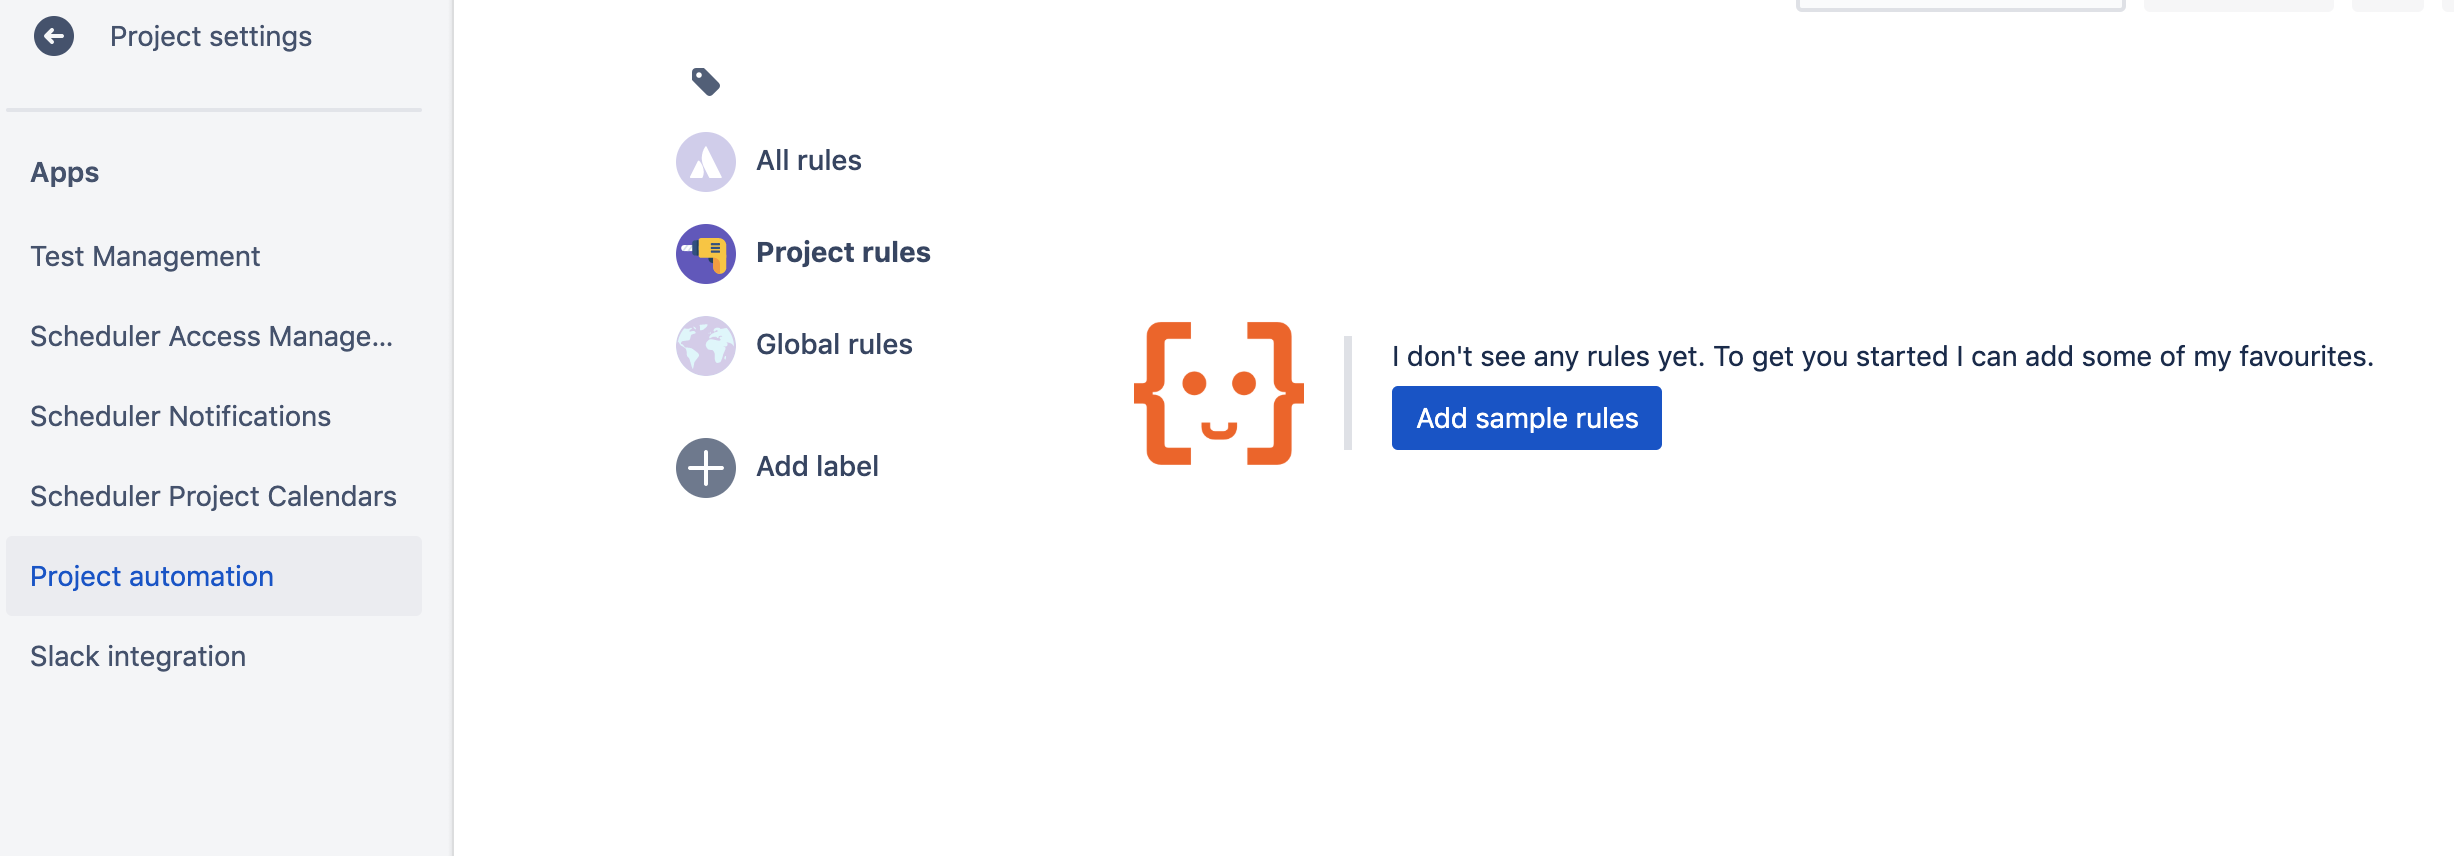This screenshot has height=856, width=2454.
Task: Click the avatar icon beside All rules label
Action: (x=705, y=160)
